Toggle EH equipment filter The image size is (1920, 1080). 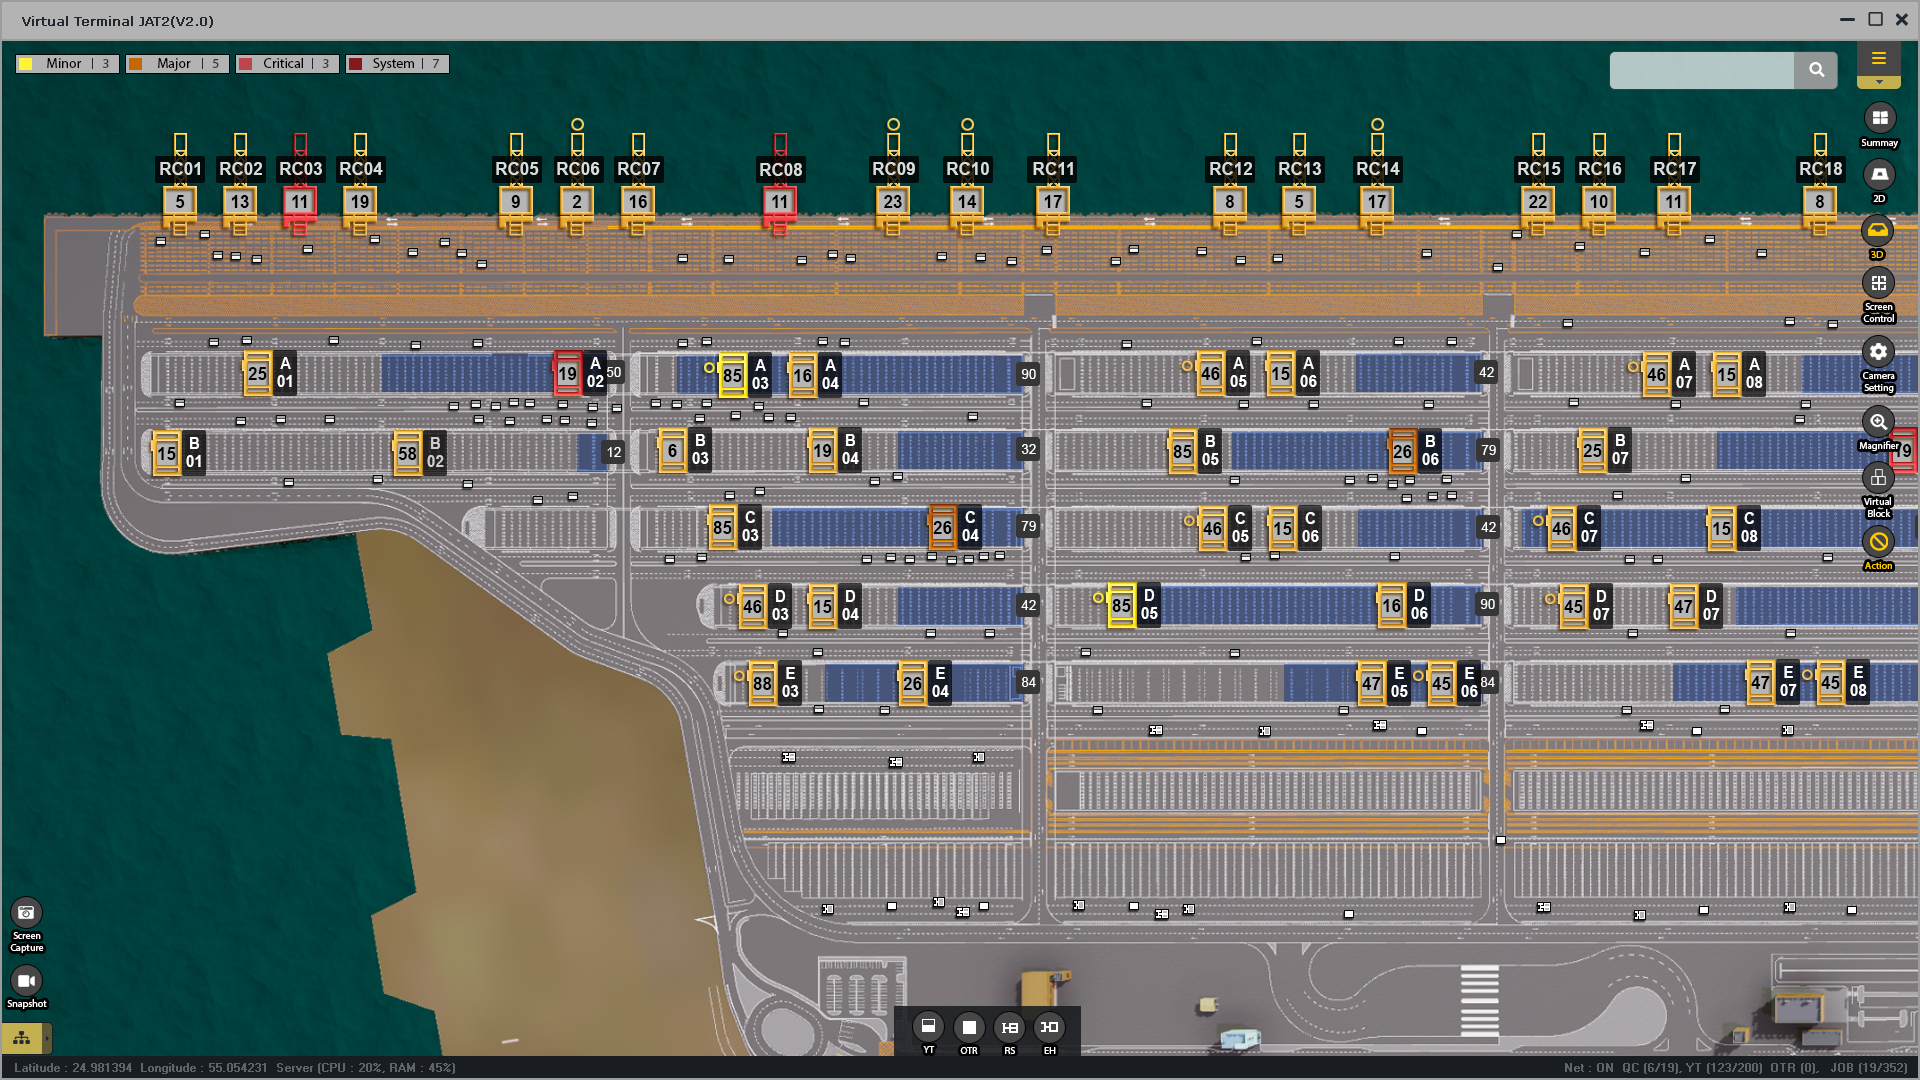click(1049, 1027)
